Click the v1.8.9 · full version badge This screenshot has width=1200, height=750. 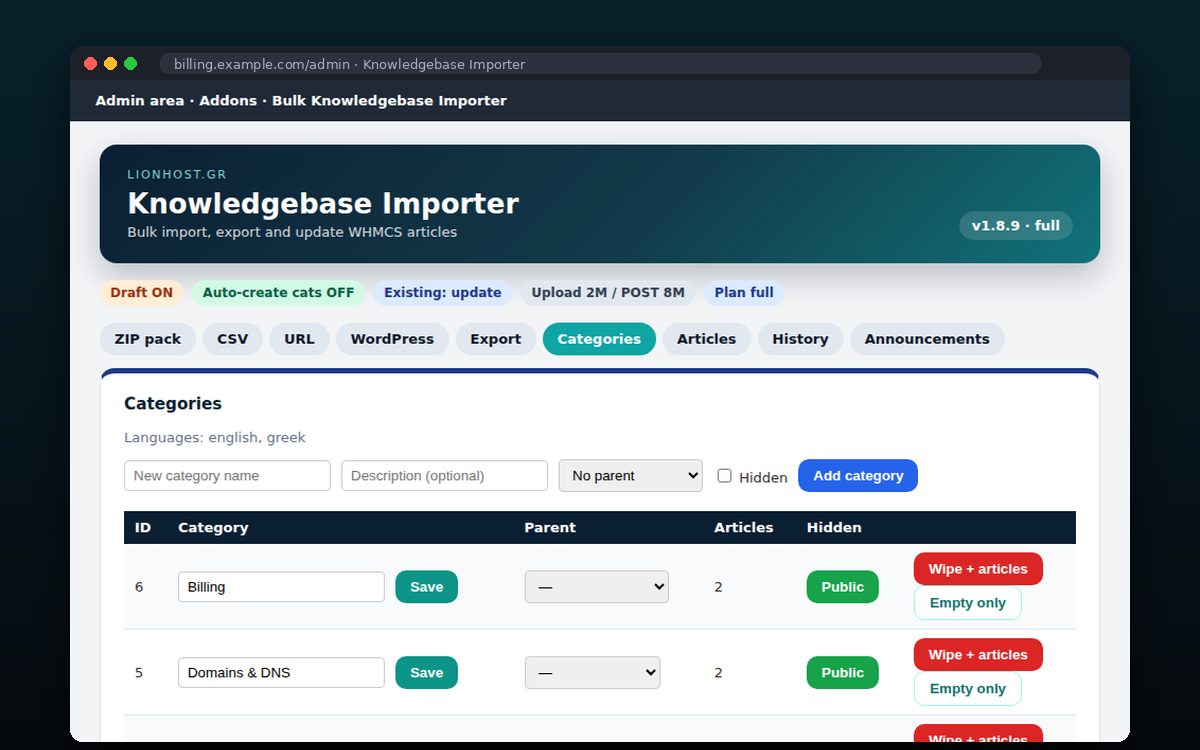tap(1016, 226)
